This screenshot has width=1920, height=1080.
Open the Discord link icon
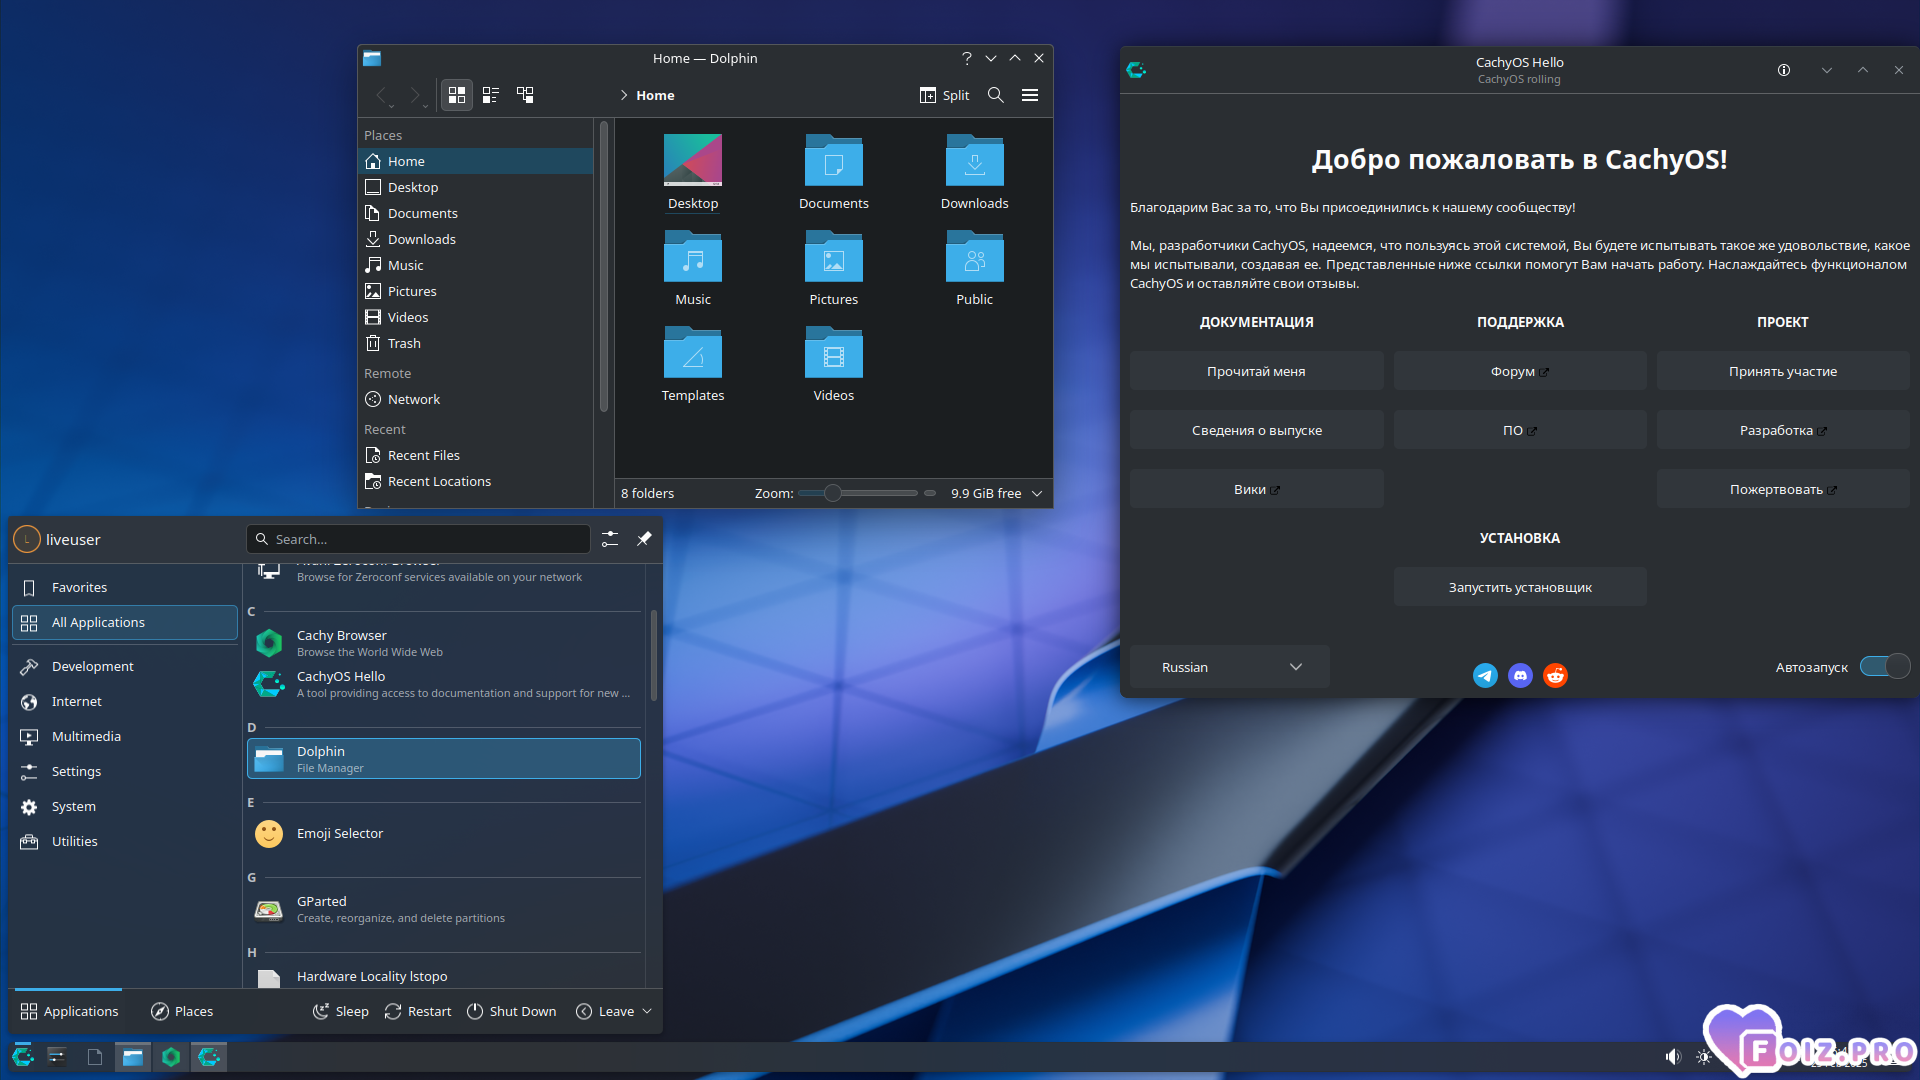1520,676
